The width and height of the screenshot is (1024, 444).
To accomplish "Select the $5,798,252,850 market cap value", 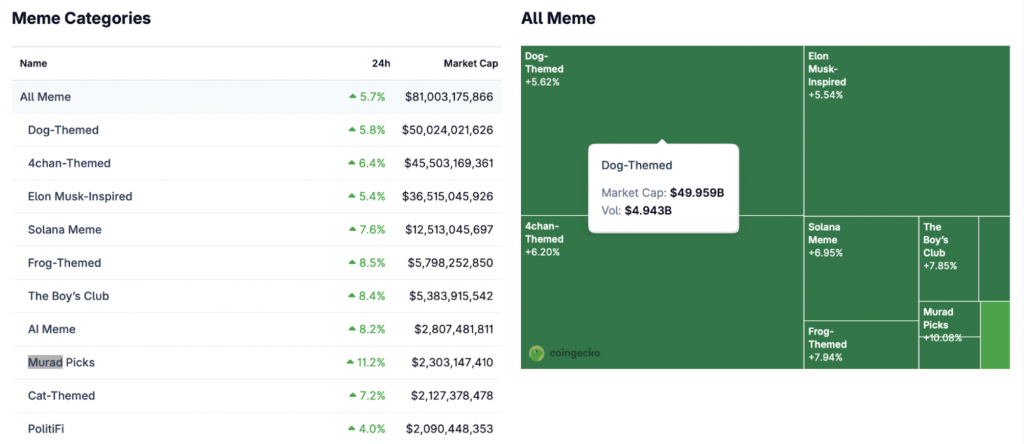I will pyautogui.click(x=451, y=263).
